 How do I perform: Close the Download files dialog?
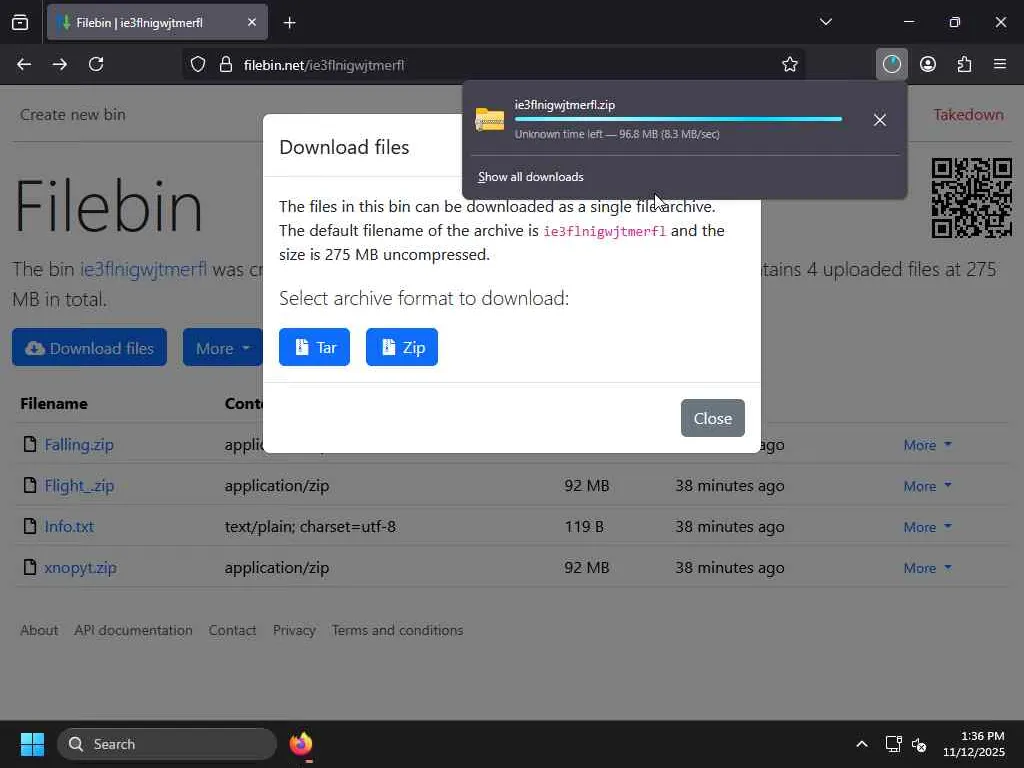(x=712, y=418)
